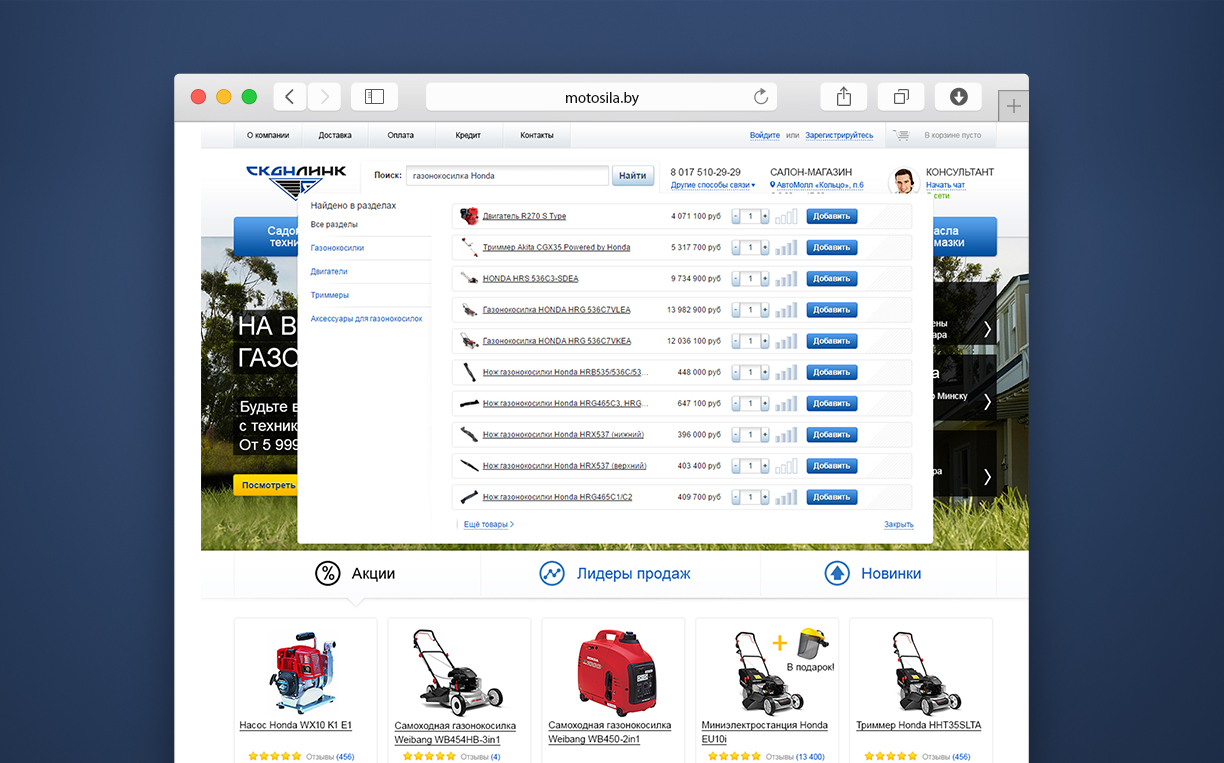1224x763 pixels.
Task: Add Триммер Akita CGX35 to cart
Action: 832,247
